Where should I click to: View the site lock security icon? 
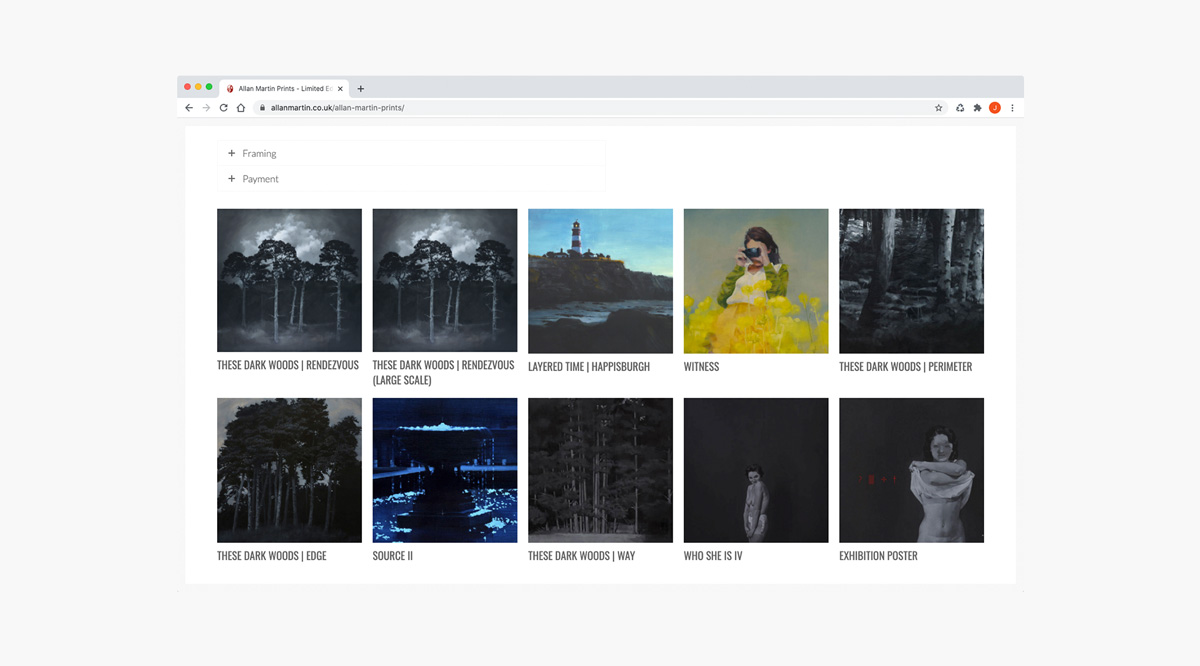(x=262, y=108)
